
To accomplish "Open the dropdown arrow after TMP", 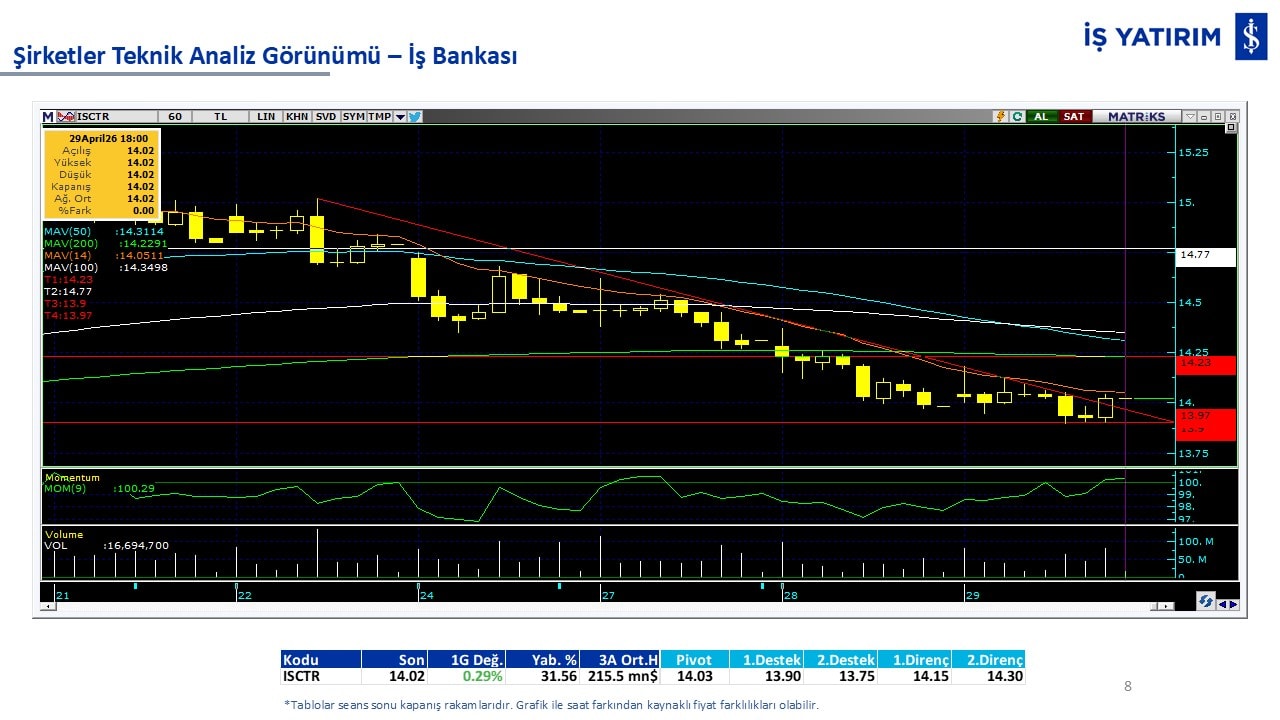I will tap(400, 116).
